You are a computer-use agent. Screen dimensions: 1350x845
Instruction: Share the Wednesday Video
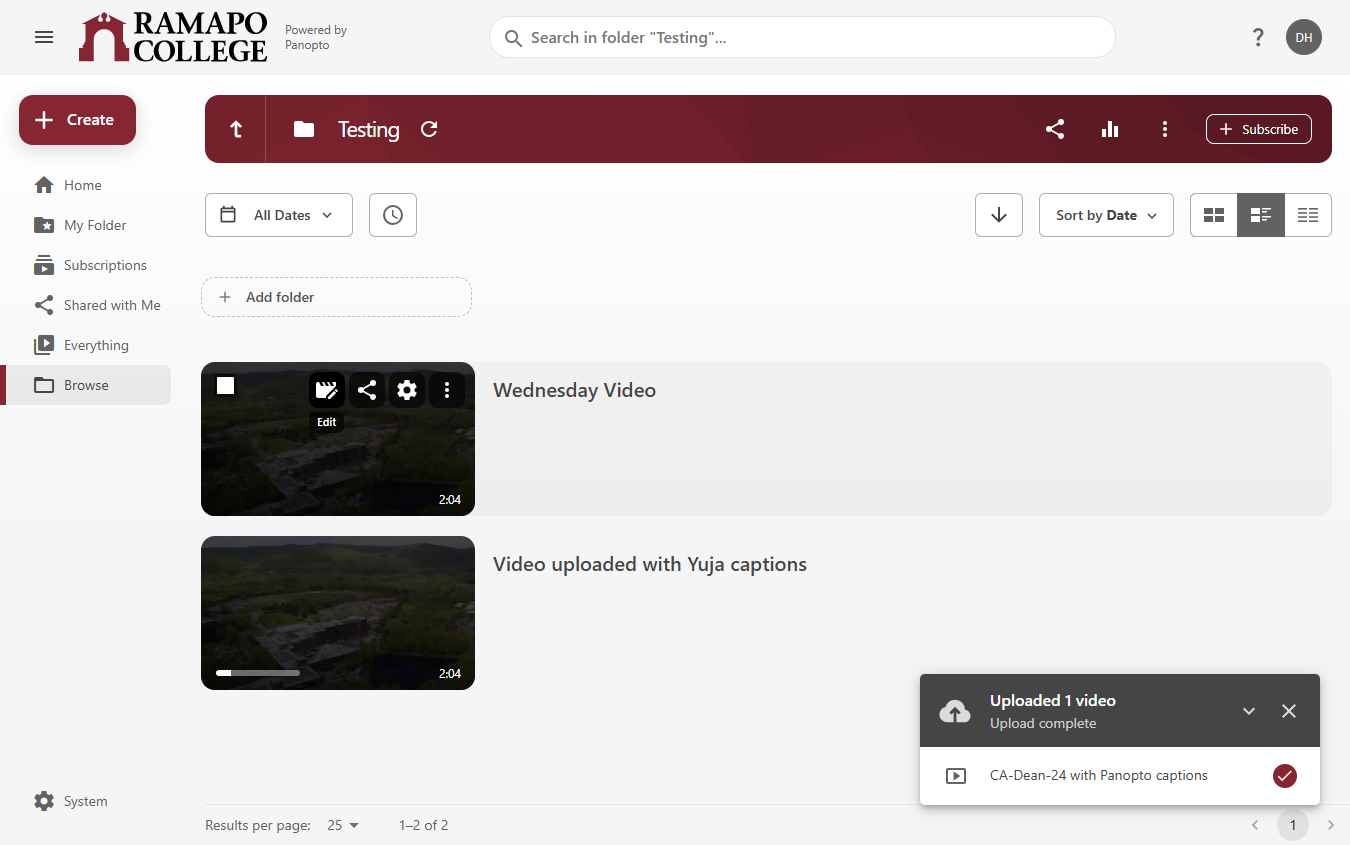(x=367, y=390)
